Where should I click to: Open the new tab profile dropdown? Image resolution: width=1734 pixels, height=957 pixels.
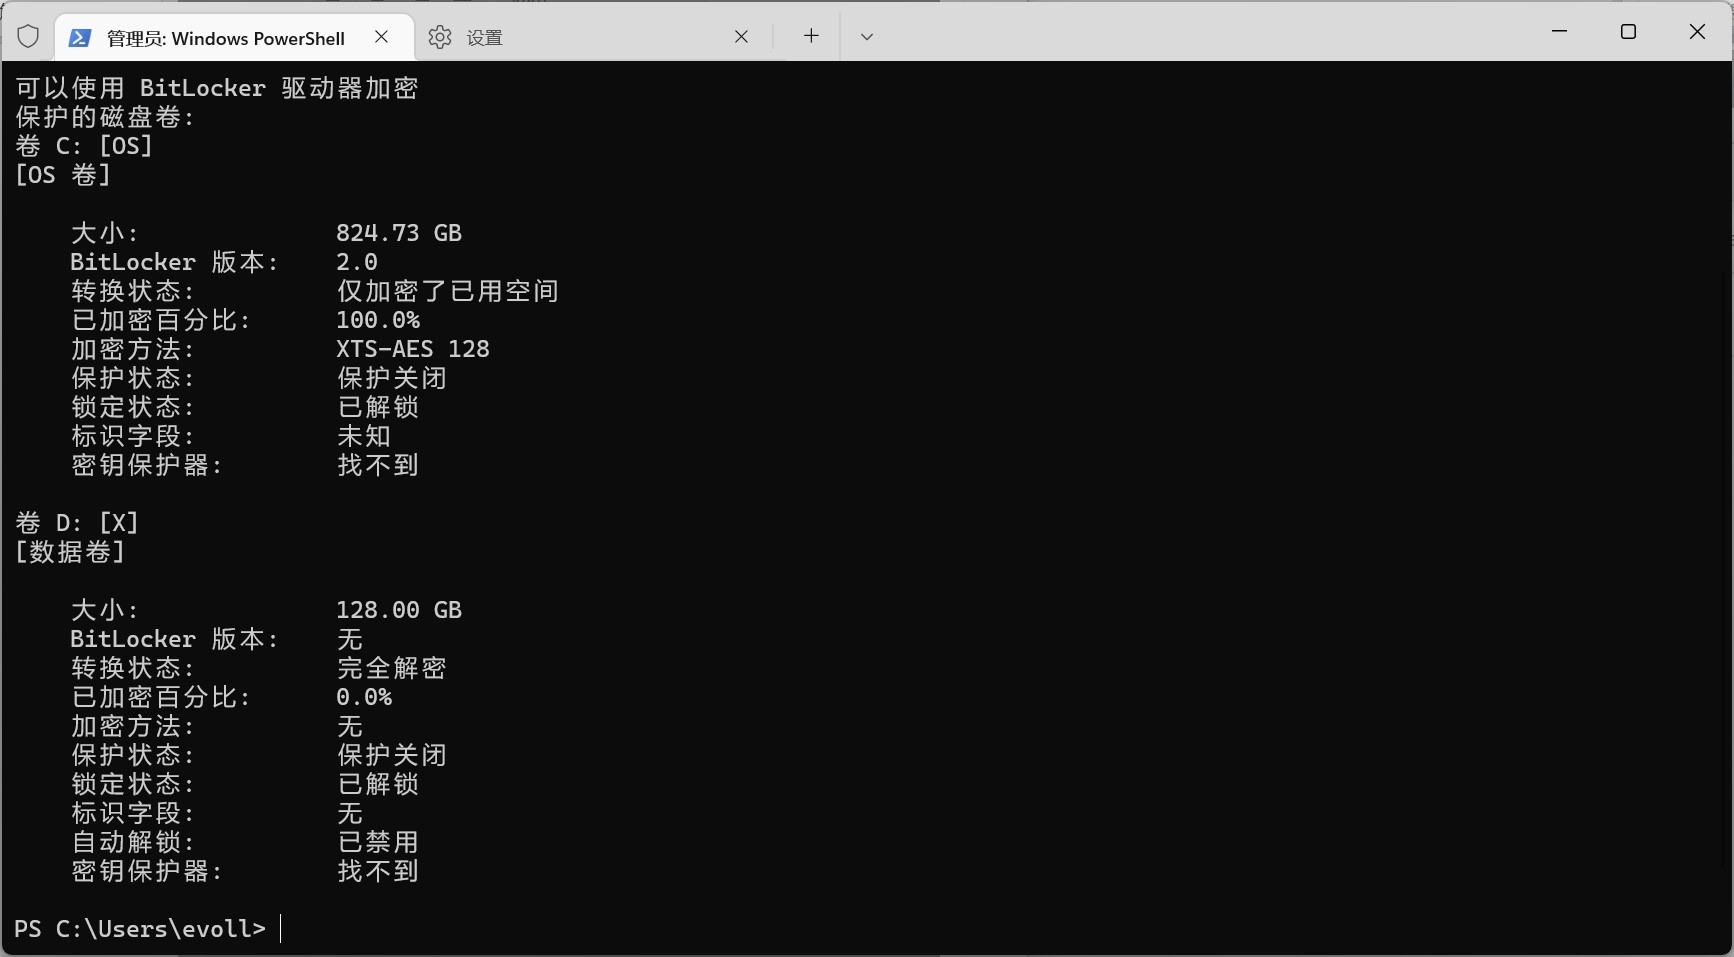pos(867,36)
